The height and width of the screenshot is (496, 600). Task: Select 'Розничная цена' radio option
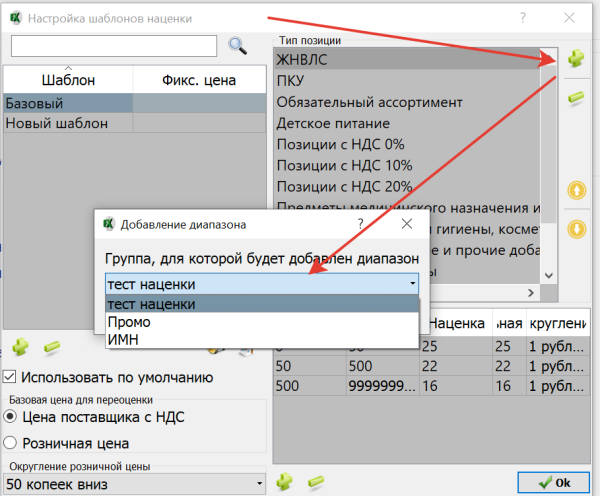[x=10, y=442]
